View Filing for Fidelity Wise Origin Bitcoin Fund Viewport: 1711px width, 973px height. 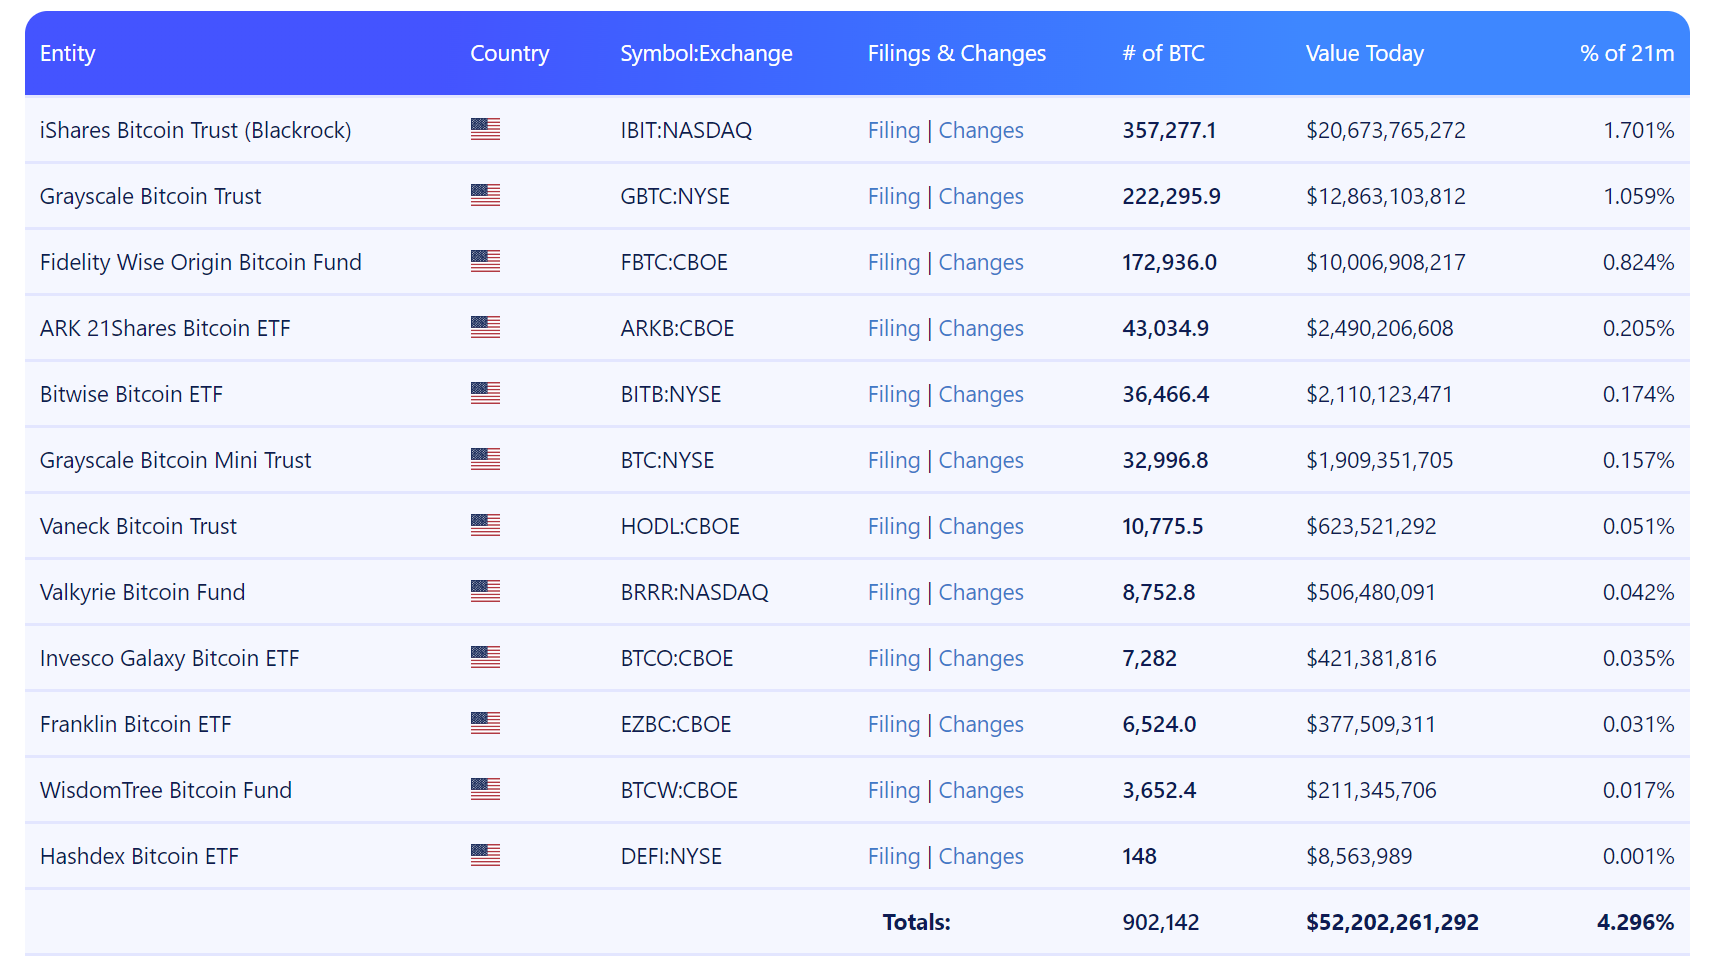tap(893, 263)
